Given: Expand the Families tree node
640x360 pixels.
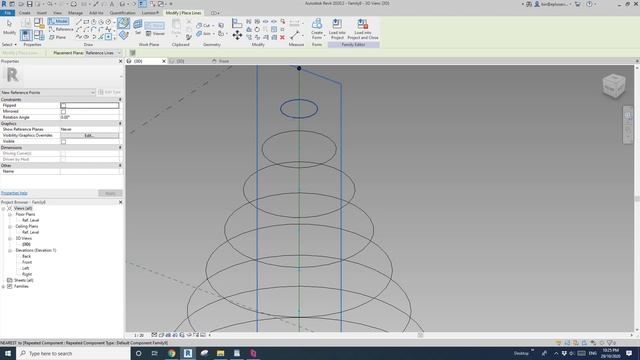Looking at the screenshot, I should point(3,287).
